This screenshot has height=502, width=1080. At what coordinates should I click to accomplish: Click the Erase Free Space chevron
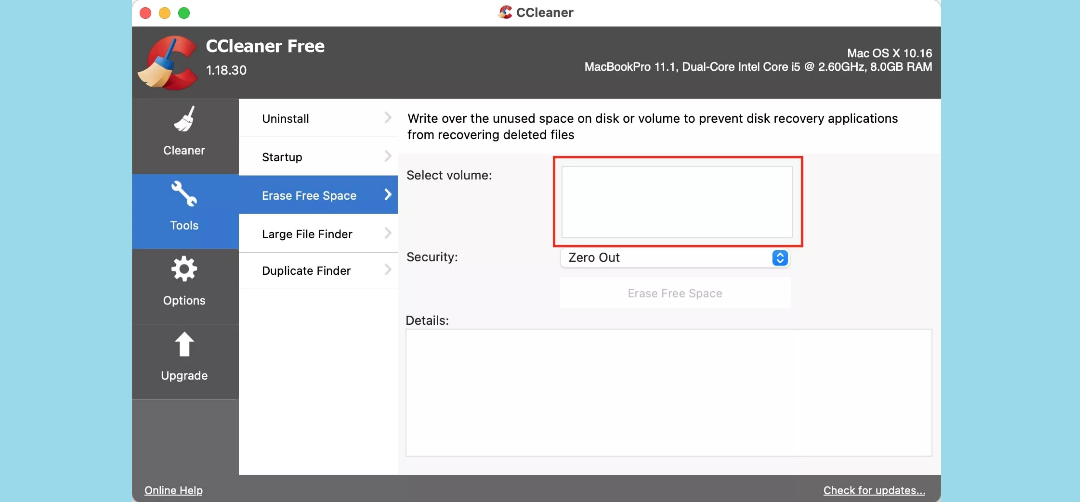tap(388, 195)
